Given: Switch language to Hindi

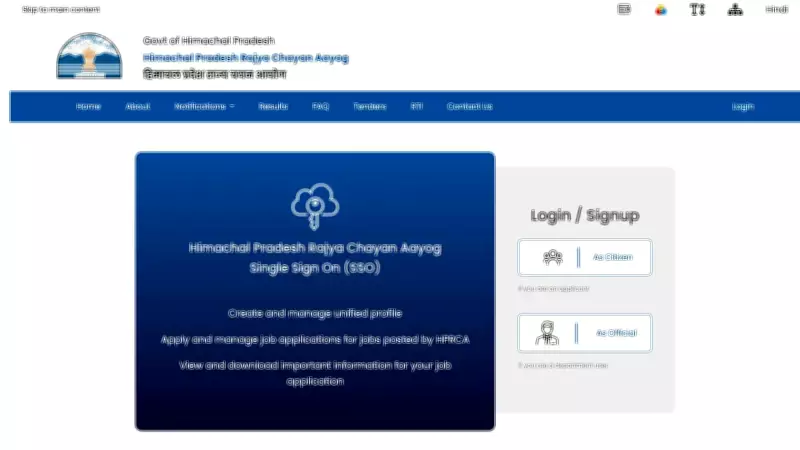Looking at the screenshot, I should (777, 9).
